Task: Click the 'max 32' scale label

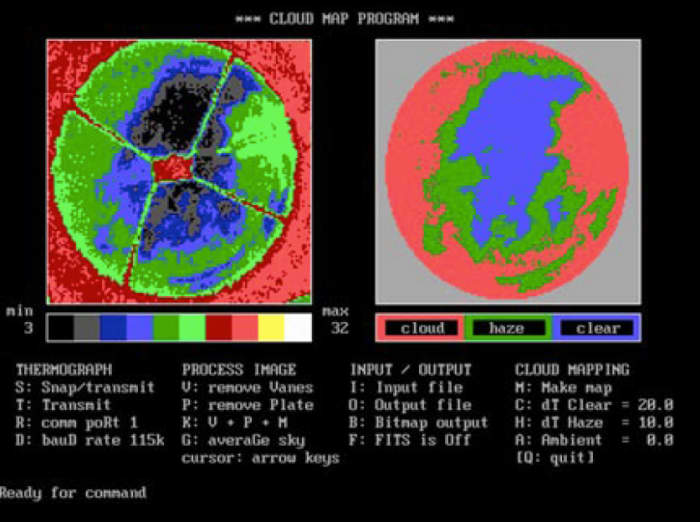Action: pos(336,320)
